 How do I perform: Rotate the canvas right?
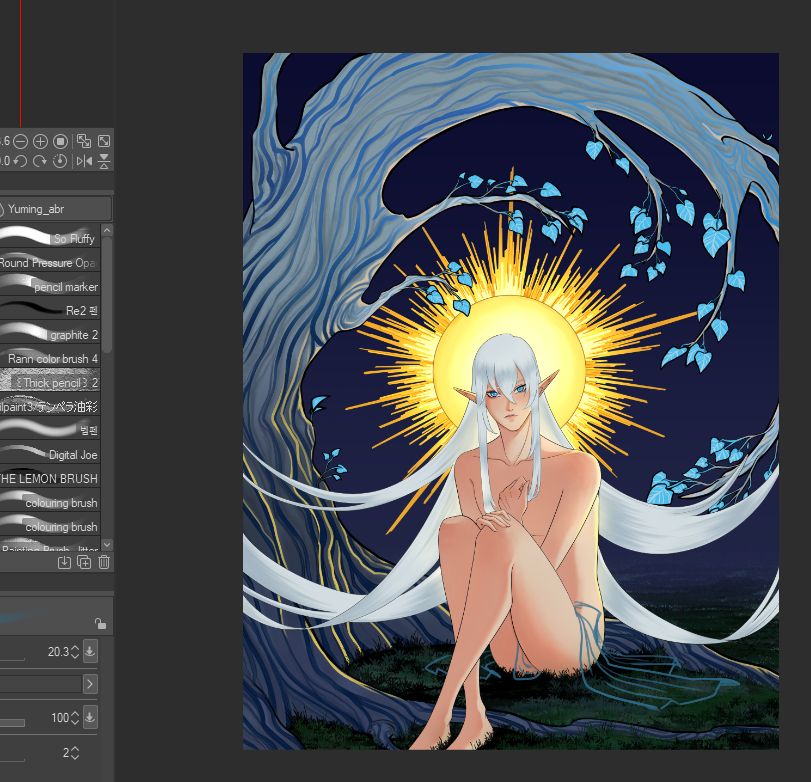(x=40, y=161)
